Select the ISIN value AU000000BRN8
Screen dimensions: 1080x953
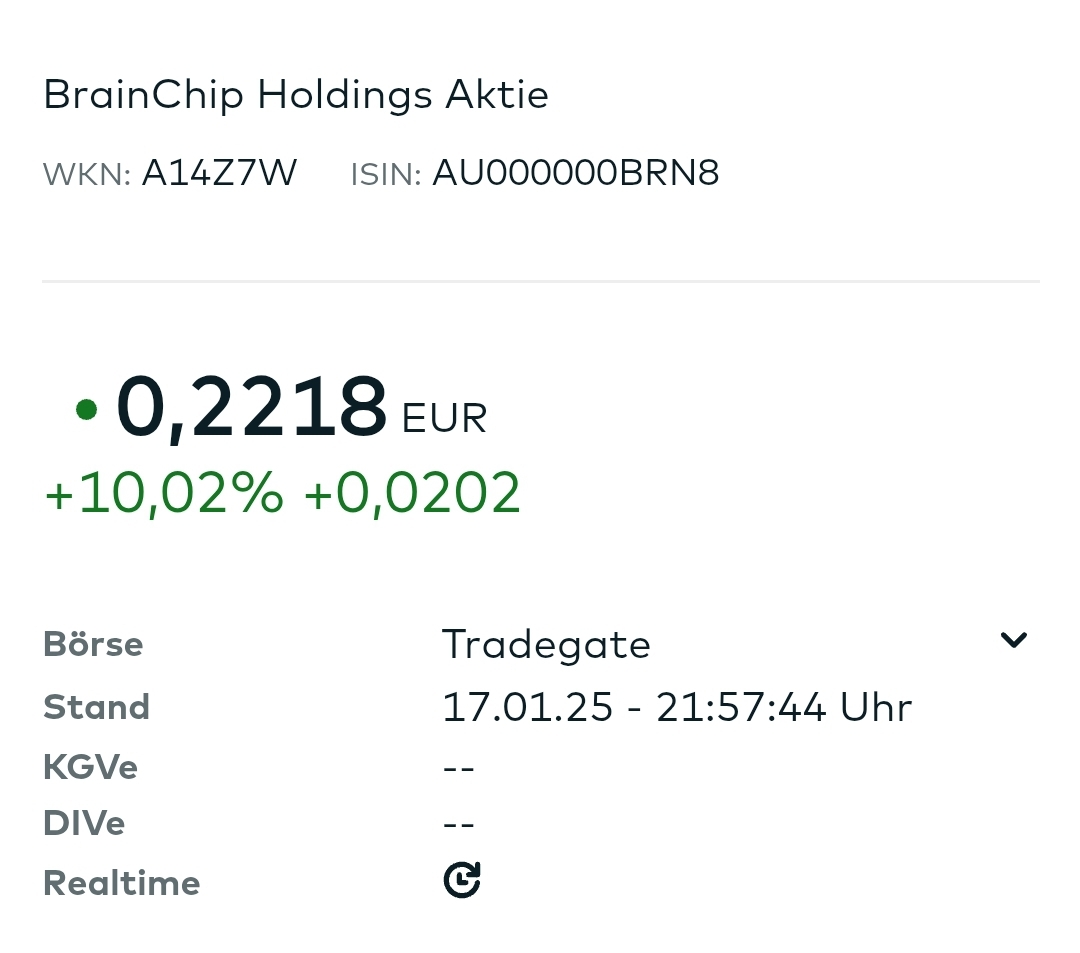point(575,172)
